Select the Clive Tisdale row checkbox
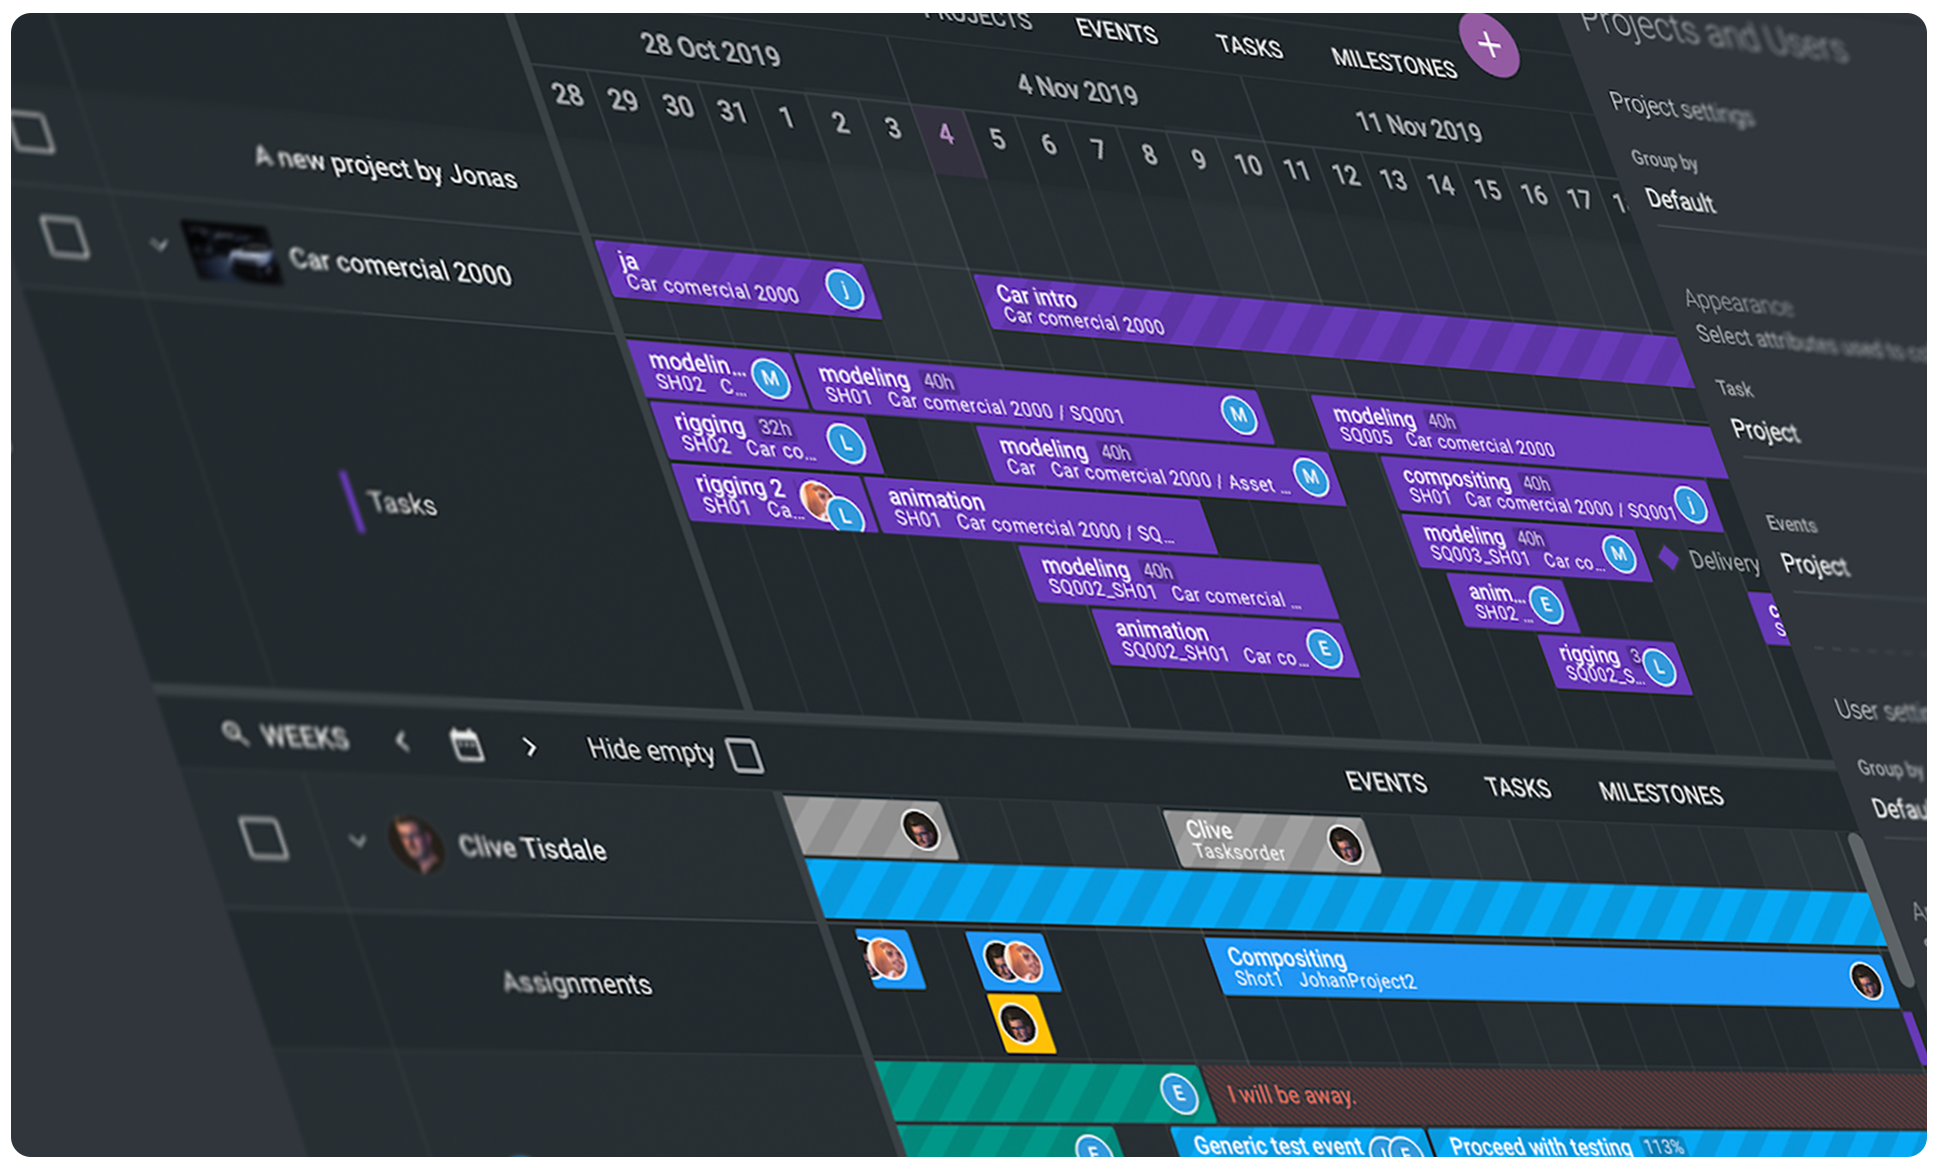Screen dimensions: 1935x1170 click(x=264, y=838)
